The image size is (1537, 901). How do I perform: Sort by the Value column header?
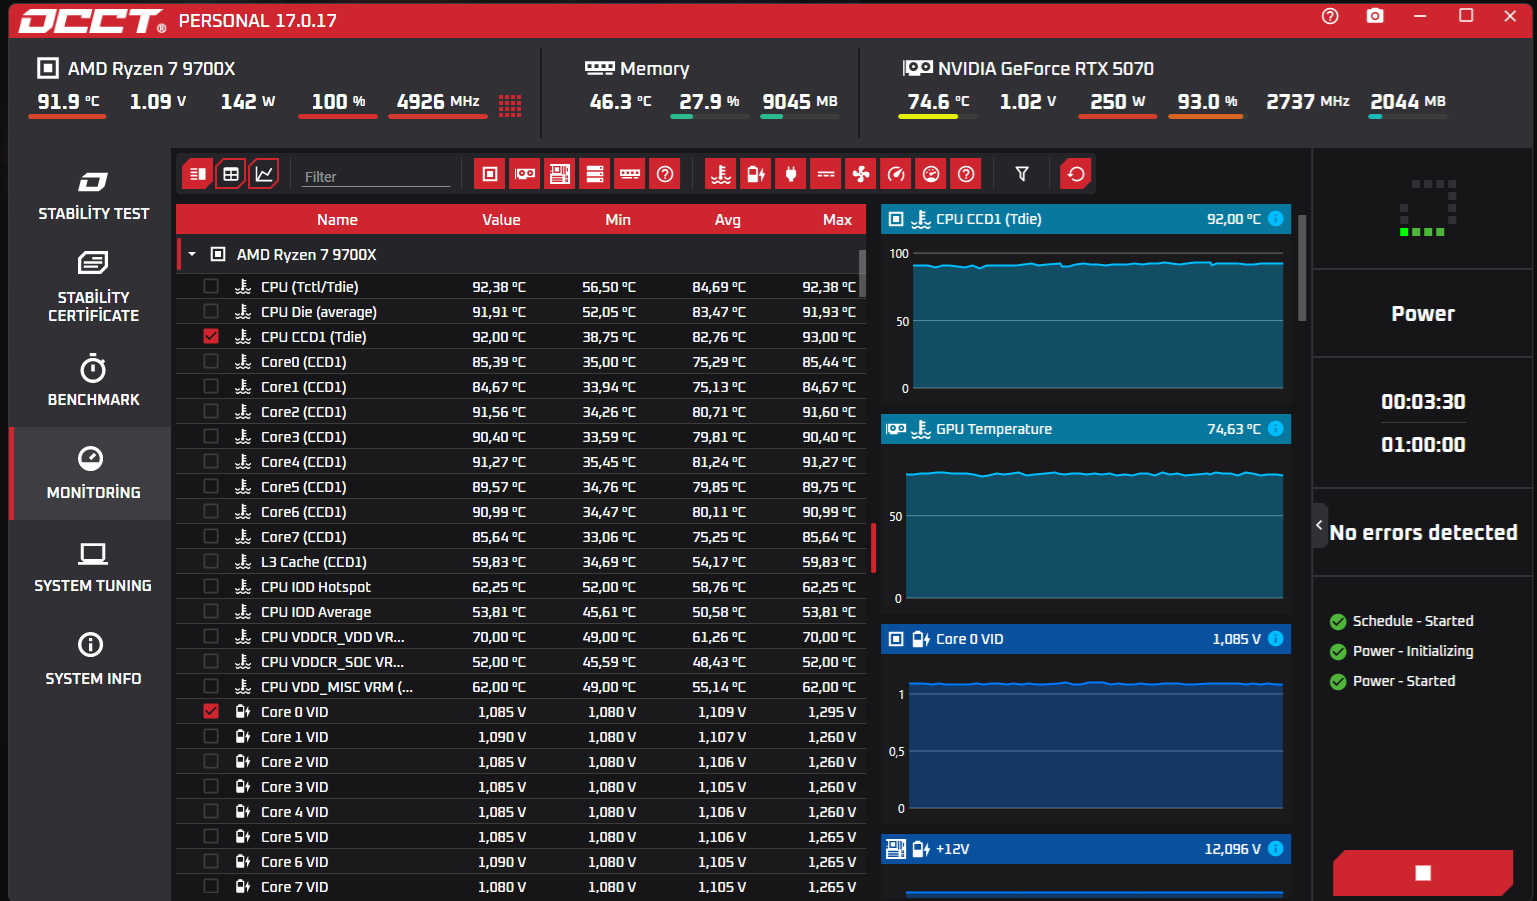(x=501, y=220)
